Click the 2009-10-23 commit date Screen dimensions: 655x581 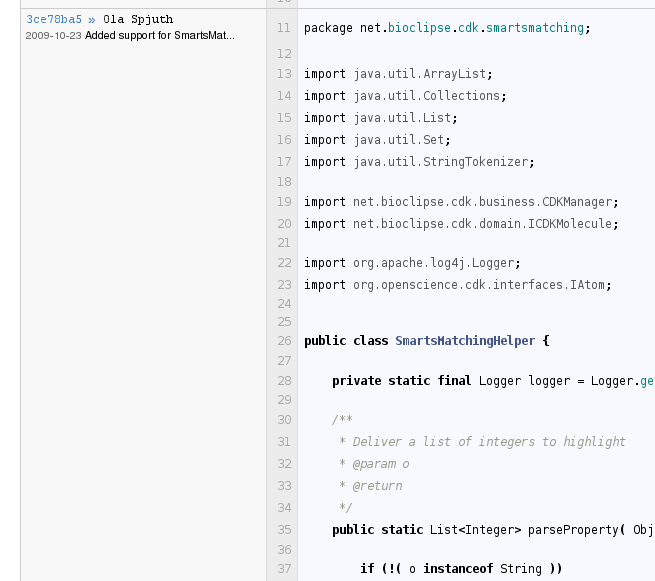(53, 36)
